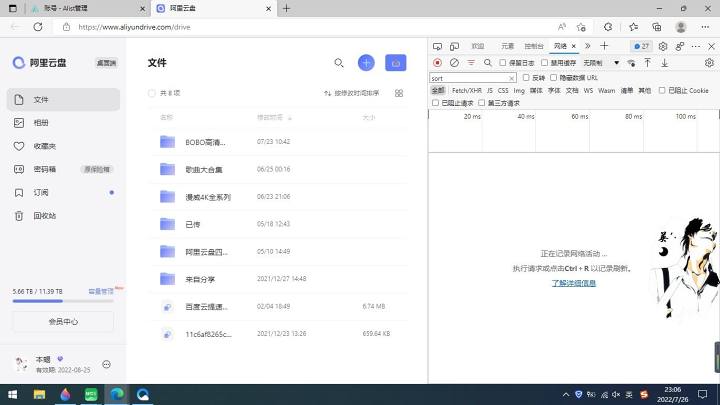Open the sort-order dropdown above file list
720x405 pixels.
[x=352, y=93]
